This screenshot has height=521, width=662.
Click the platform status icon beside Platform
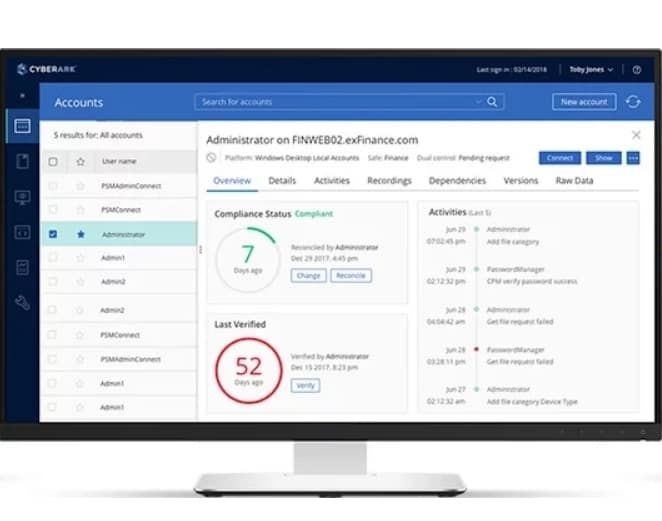point(212,158)
